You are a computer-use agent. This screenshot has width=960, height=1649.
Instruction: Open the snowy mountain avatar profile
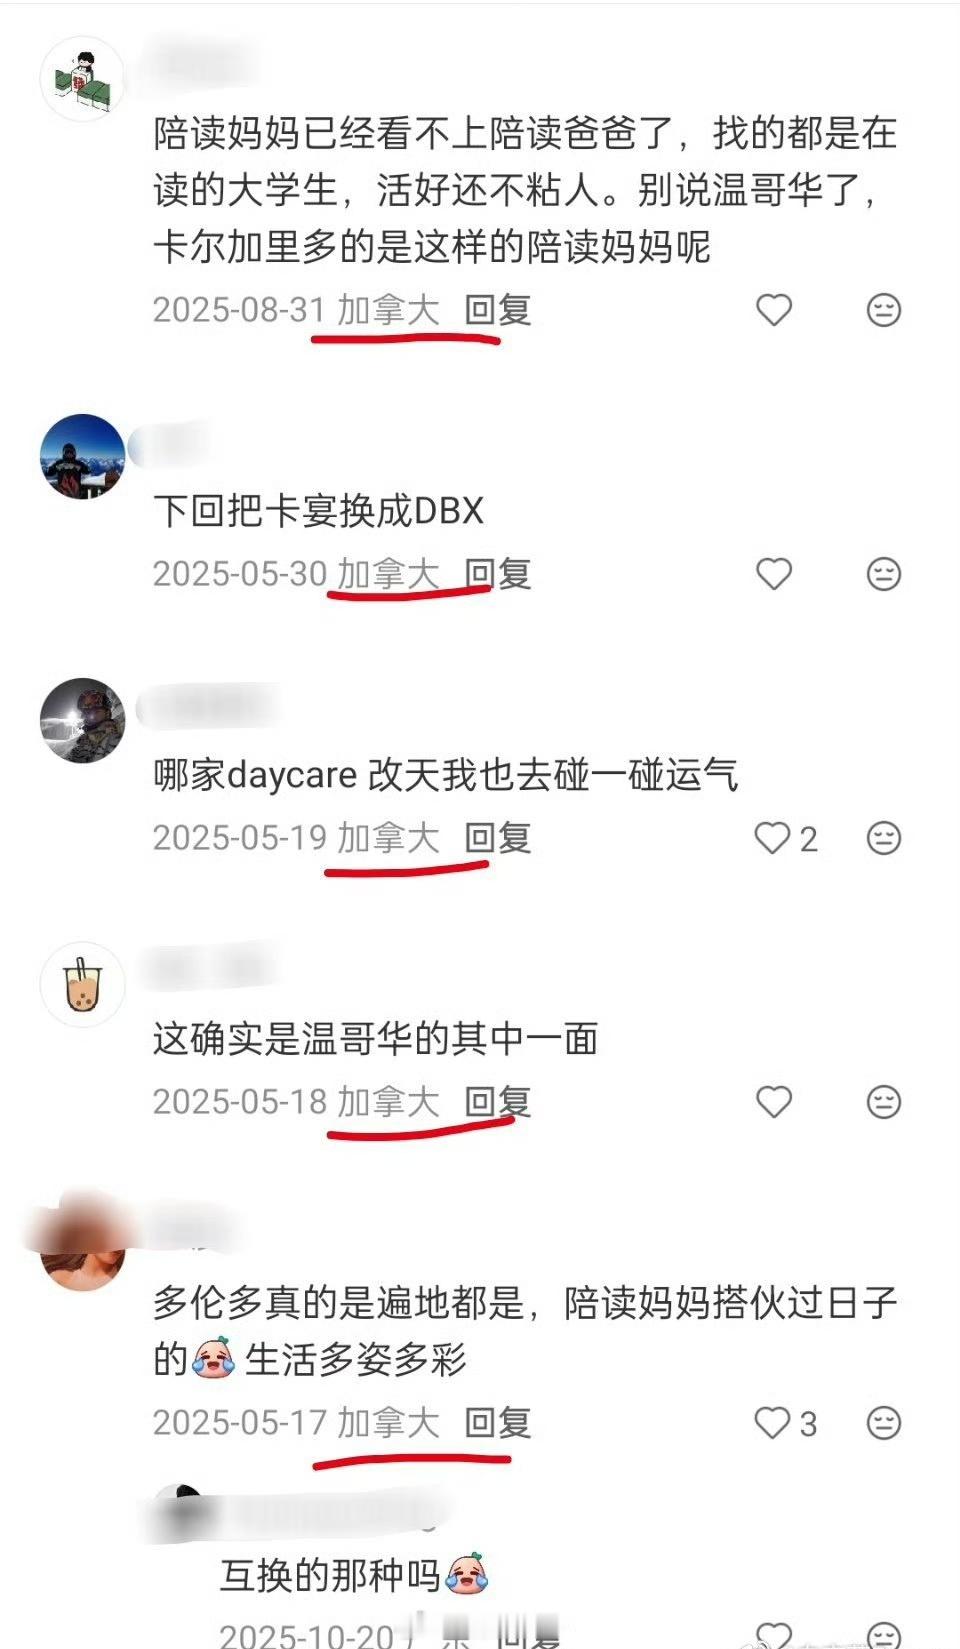(82, 457)
